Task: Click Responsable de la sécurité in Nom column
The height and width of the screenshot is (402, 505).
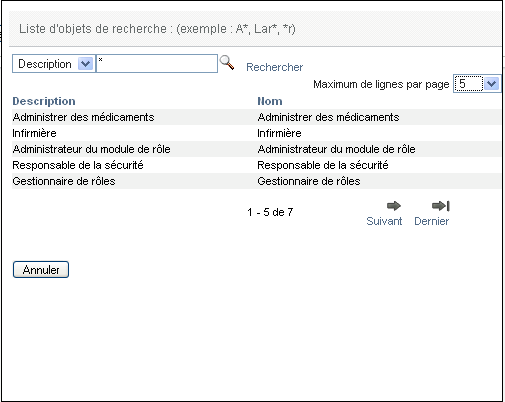Action: (323, 165)
